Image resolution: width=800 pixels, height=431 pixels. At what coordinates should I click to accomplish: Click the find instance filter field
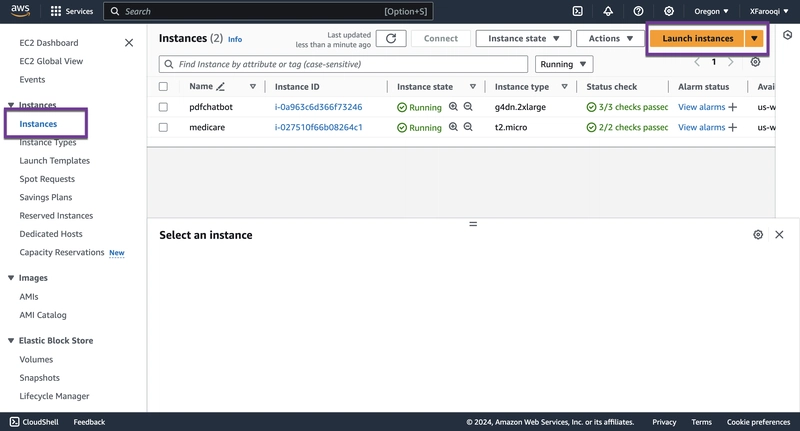coord(343,64)
